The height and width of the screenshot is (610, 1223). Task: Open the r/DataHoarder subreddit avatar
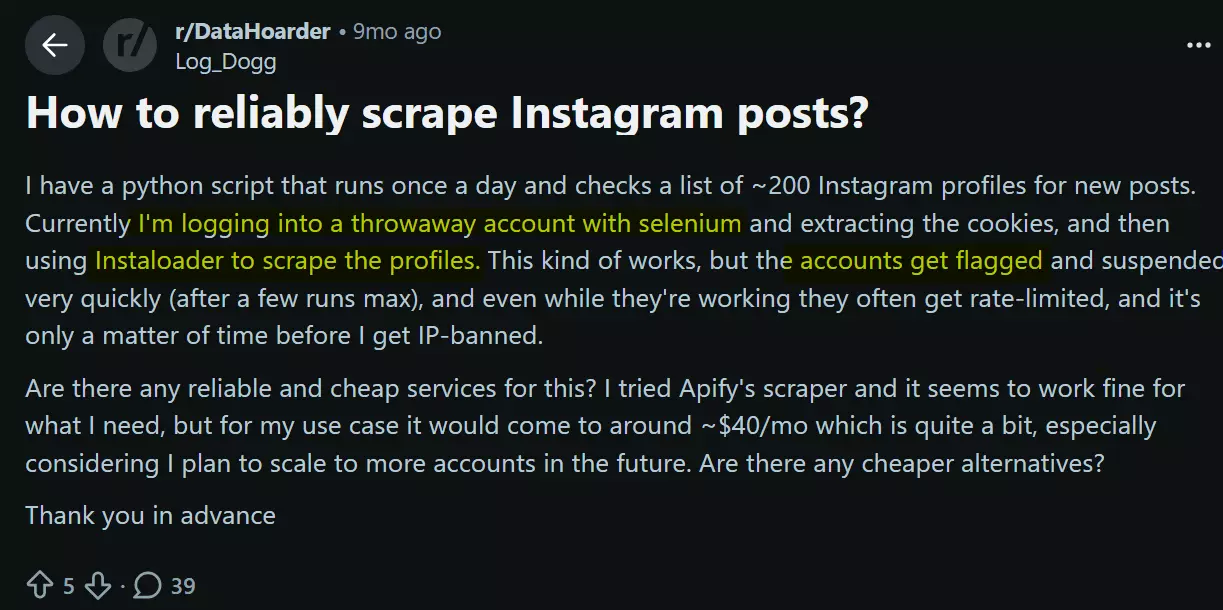(130, 45)
